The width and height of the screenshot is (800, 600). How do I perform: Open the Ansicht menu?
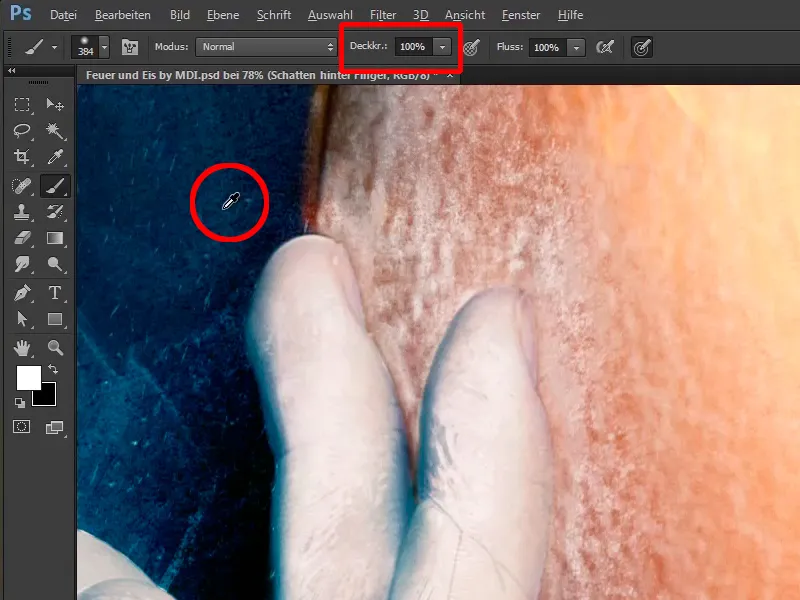465,15
